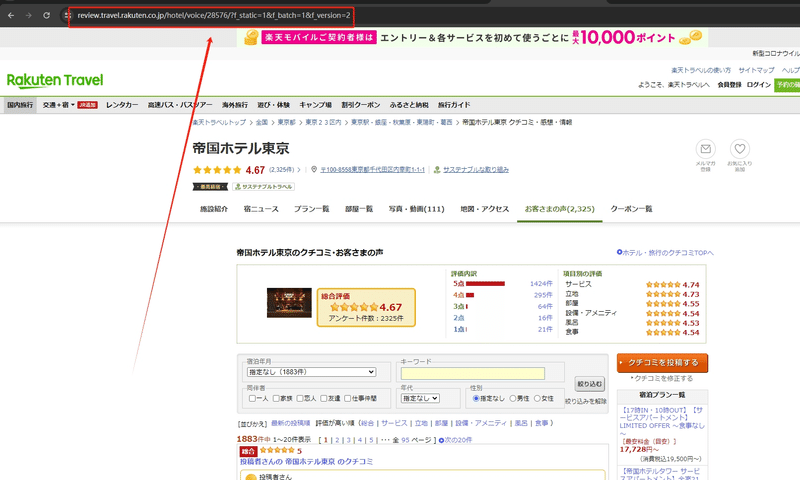Viewport: 800px width, 480px height.
Task: Click the hotel thumbnail photo
Action: pyautogui.click(x=289, y=302)
